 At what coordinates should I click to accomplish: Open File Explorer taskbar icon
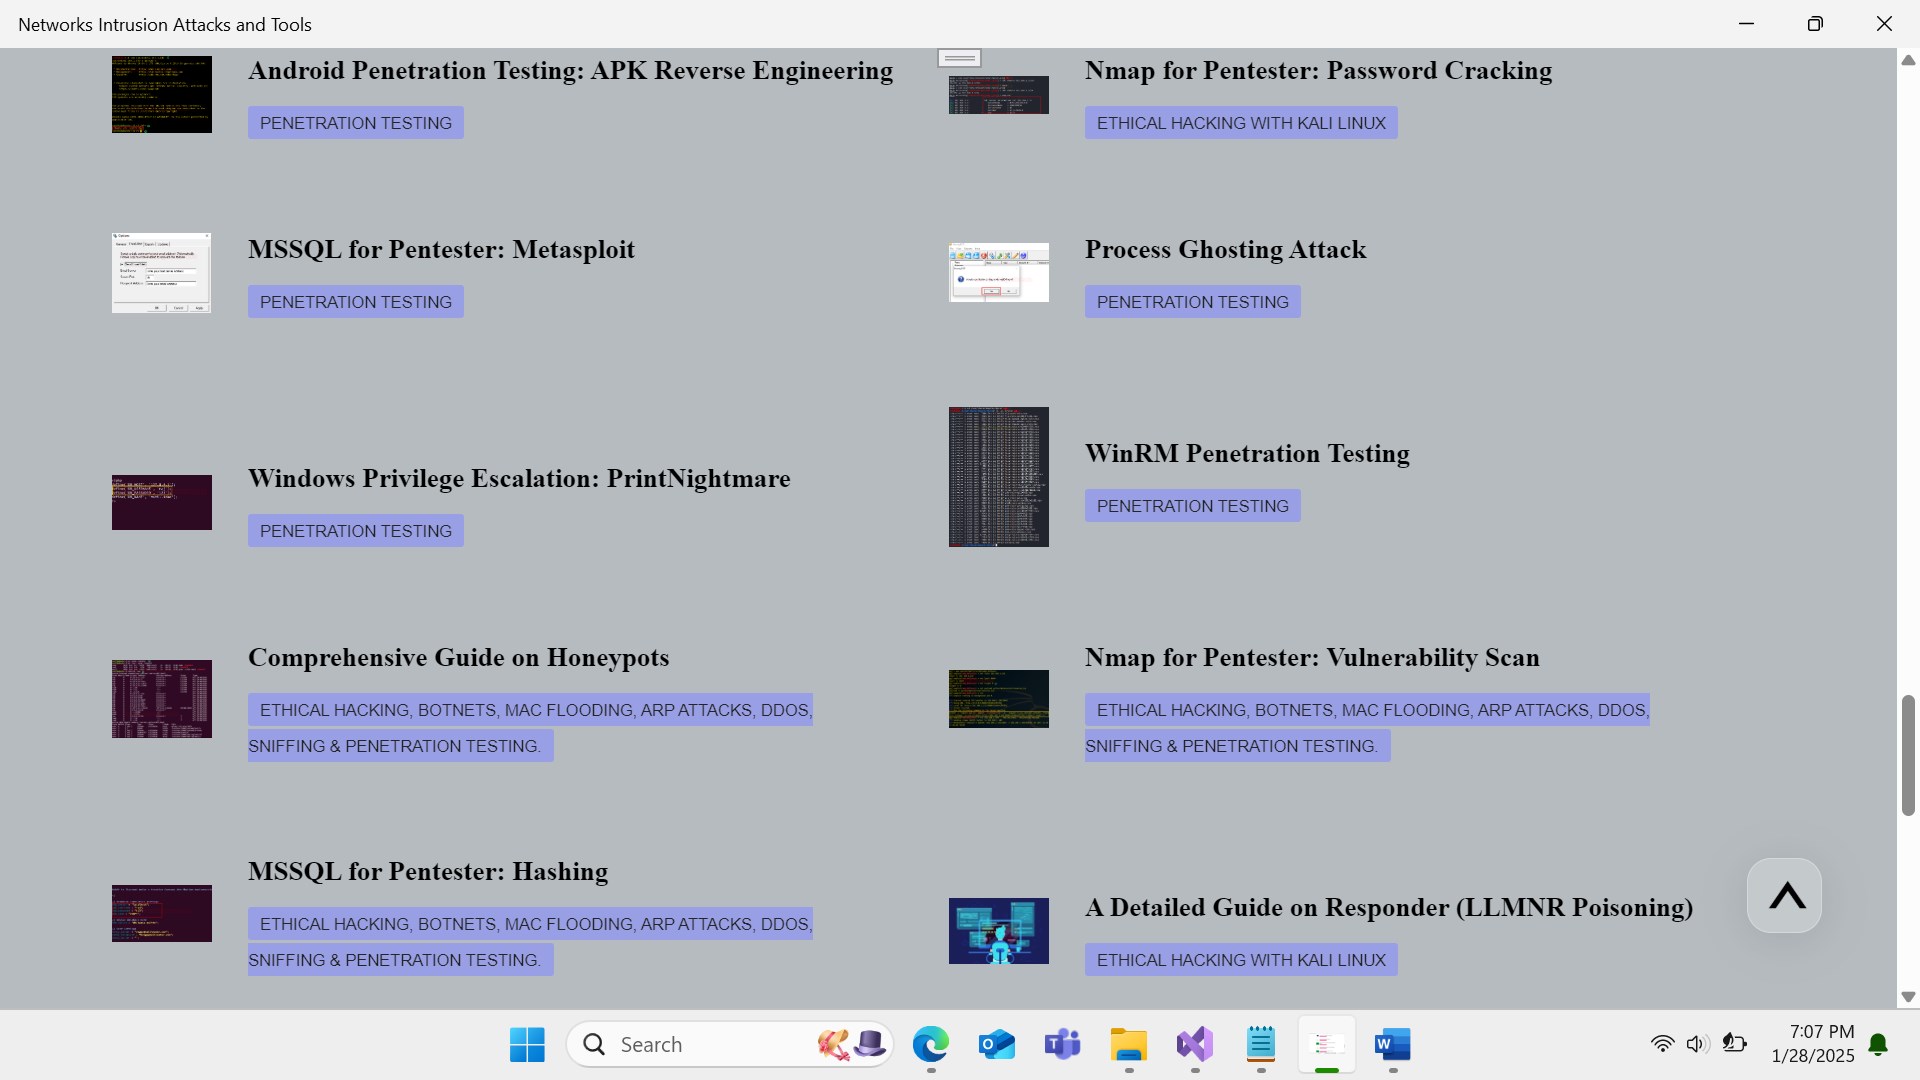click(x=1128, y=1044)
